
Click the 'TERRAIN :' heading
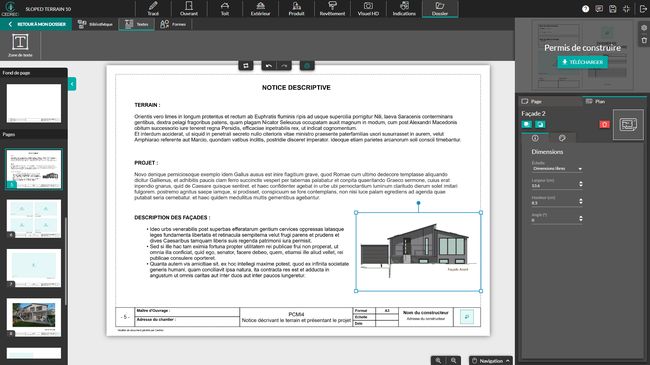click(x=147, y=105)
